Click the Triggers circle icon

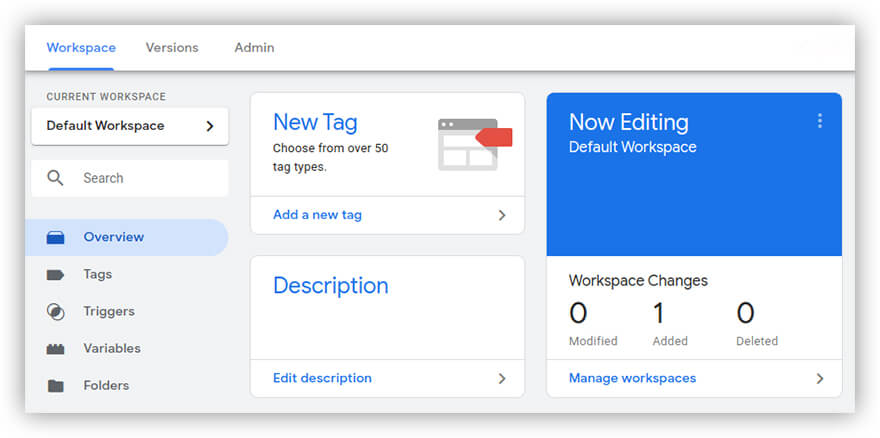point(56,312)
